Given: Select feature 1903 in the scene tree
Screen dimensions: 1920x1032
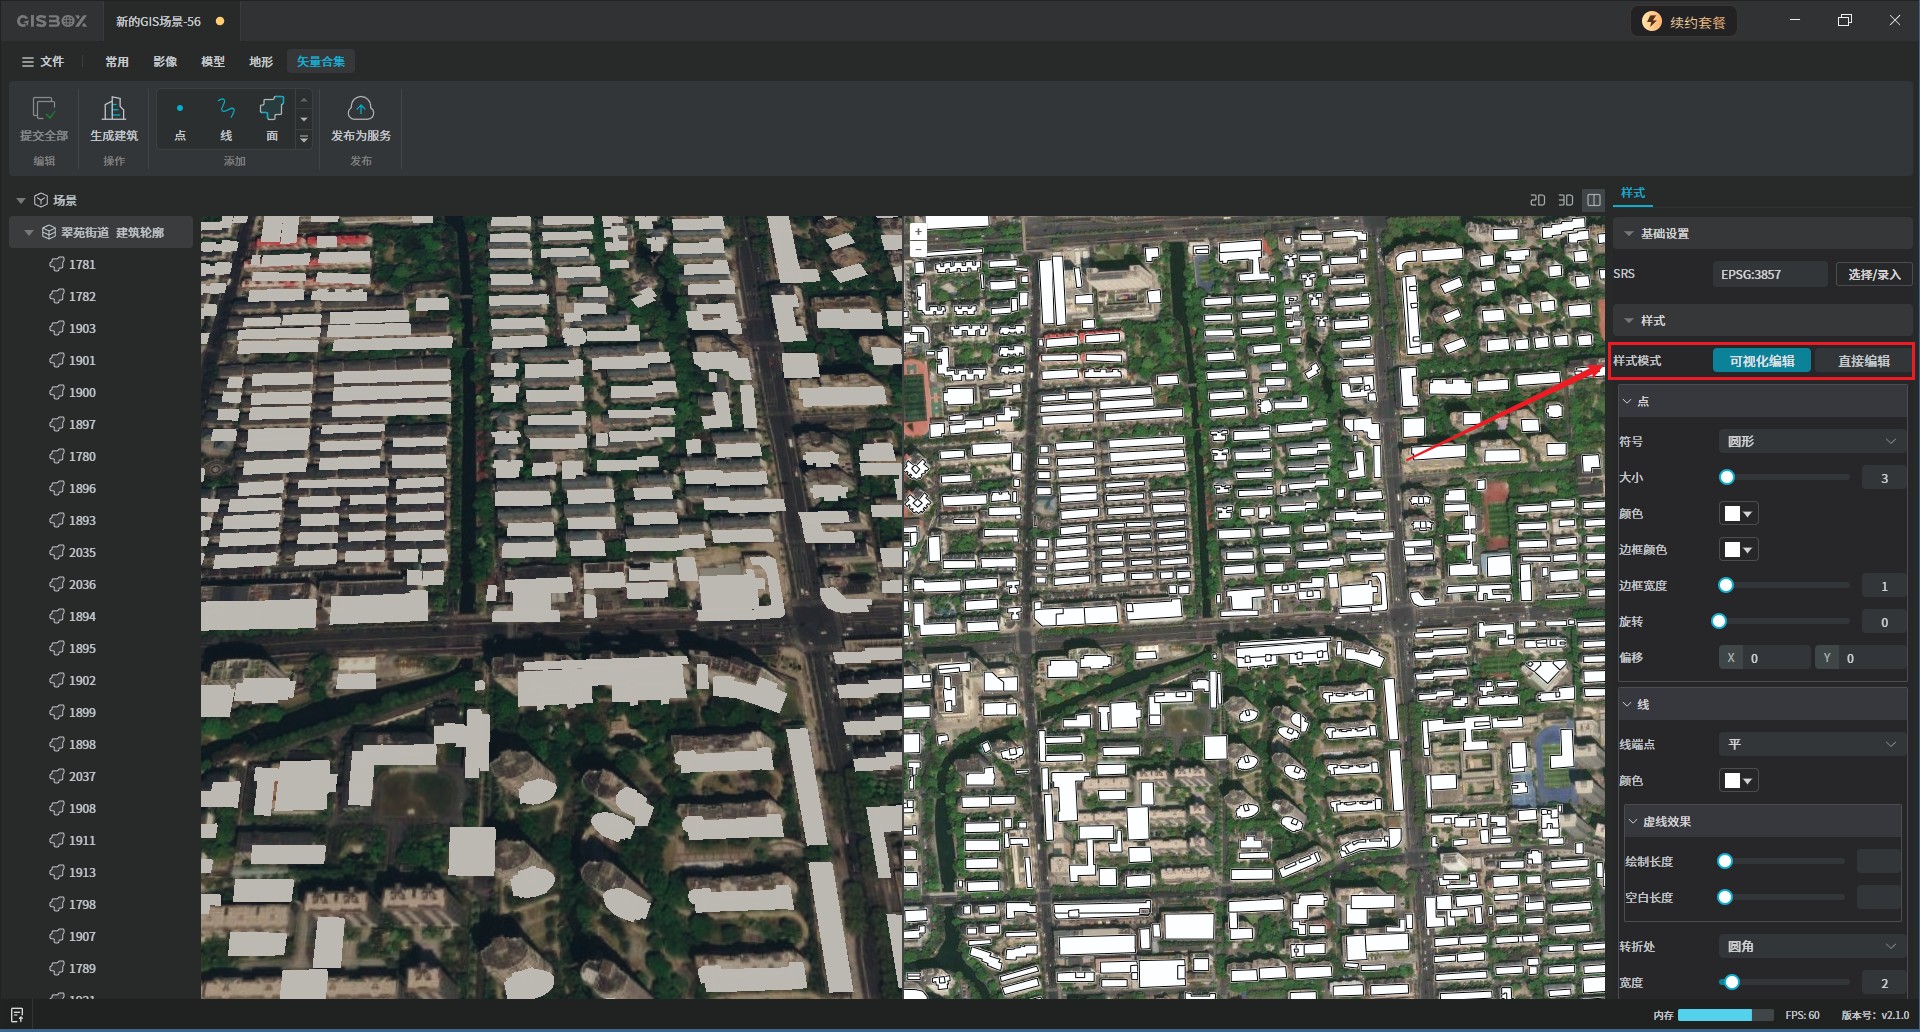Looking at the screenshot, I should click(82, 328).
